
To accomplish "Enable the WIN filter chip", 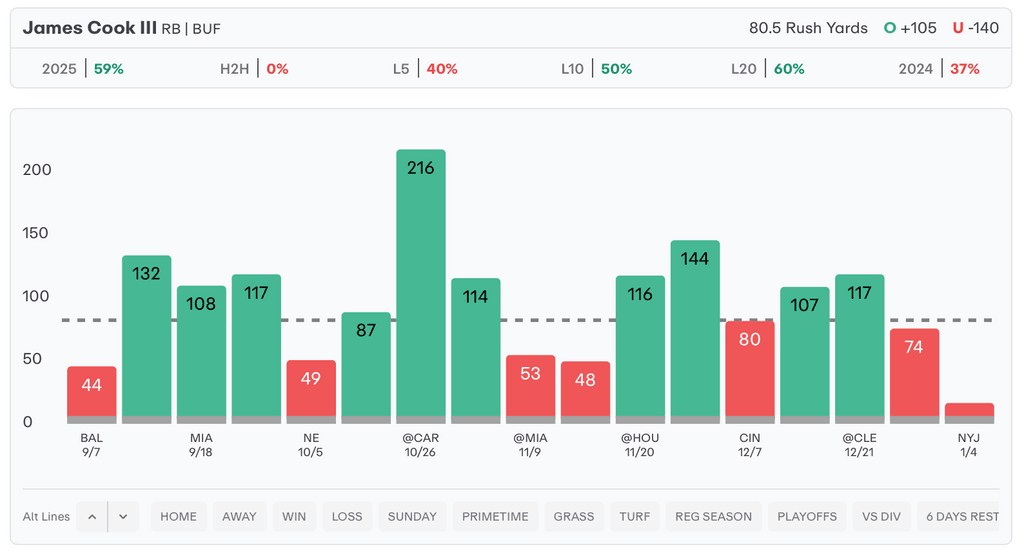I will (294, 517).
